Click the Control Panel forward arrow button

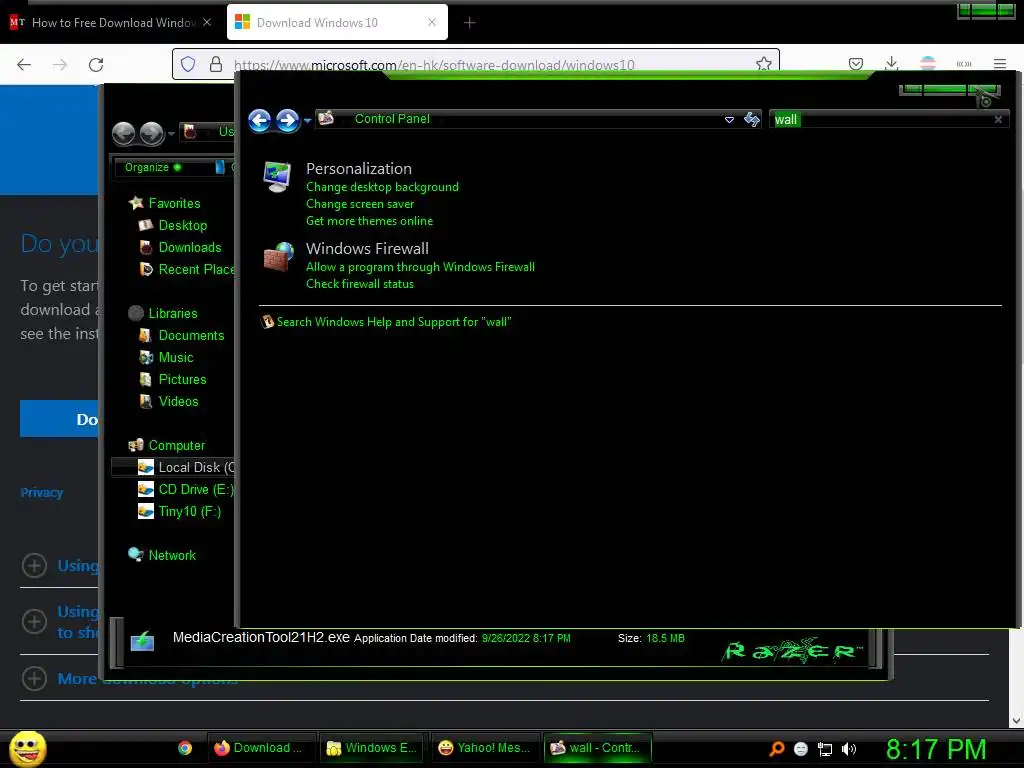click(x=287, y=120)
